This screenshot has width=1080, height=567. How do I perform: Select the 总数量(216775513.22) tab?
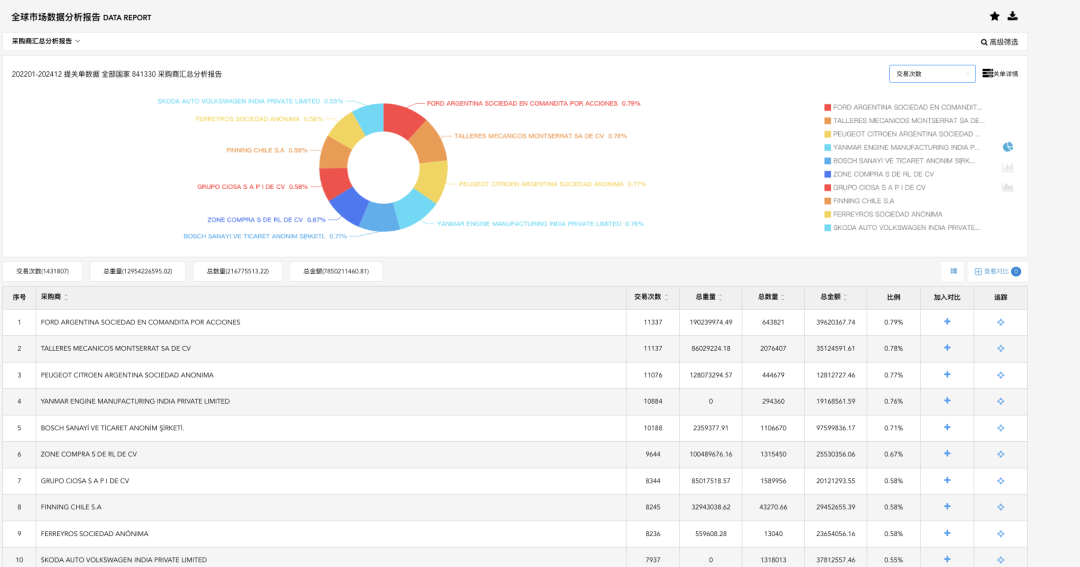click(238, 271)
